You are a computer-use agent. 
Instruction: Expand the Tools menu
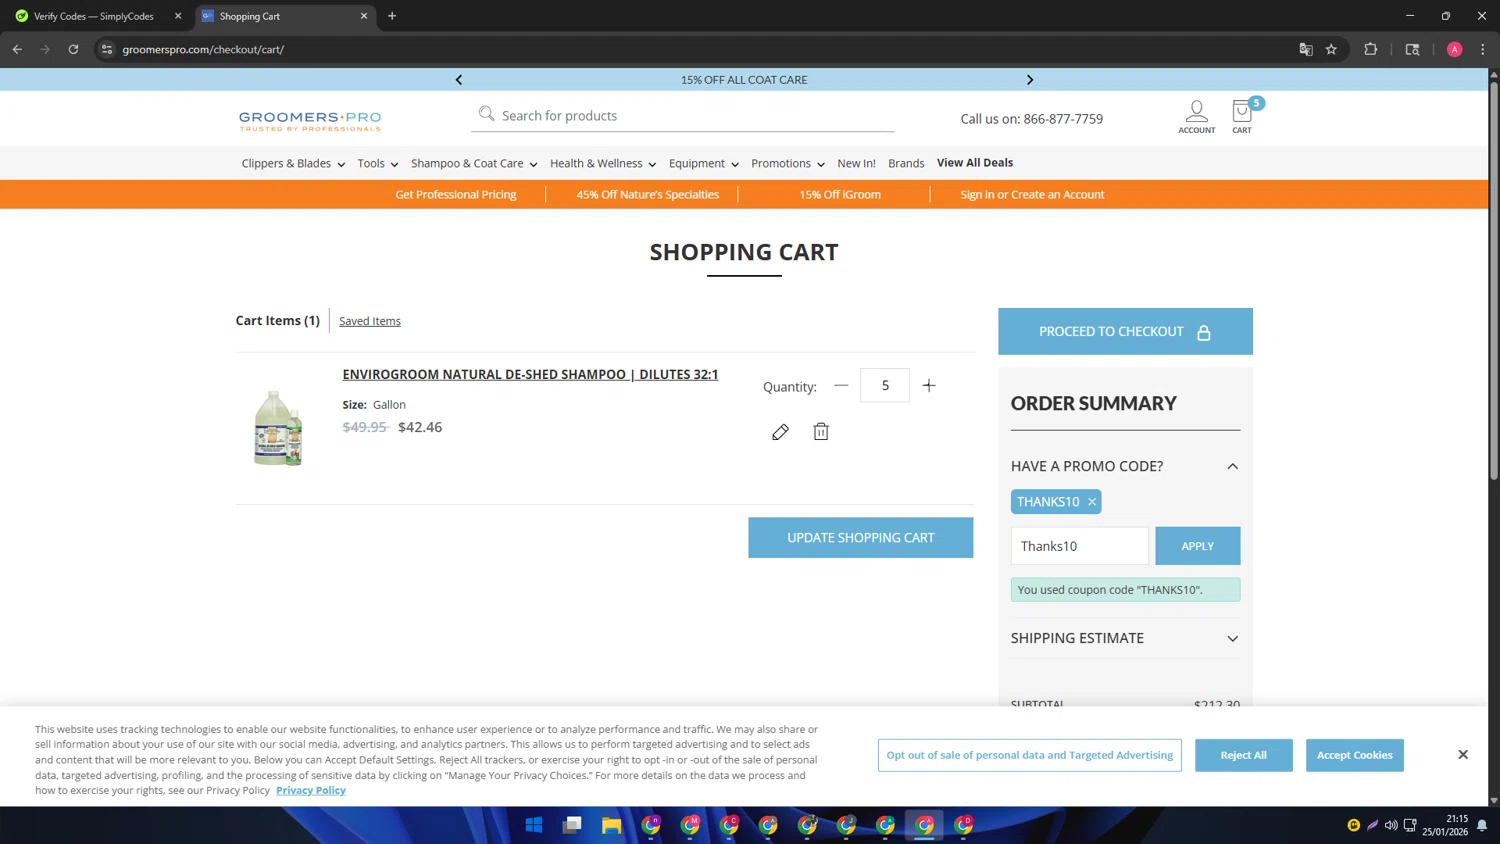pyautogui.click(x=378, y=163)
